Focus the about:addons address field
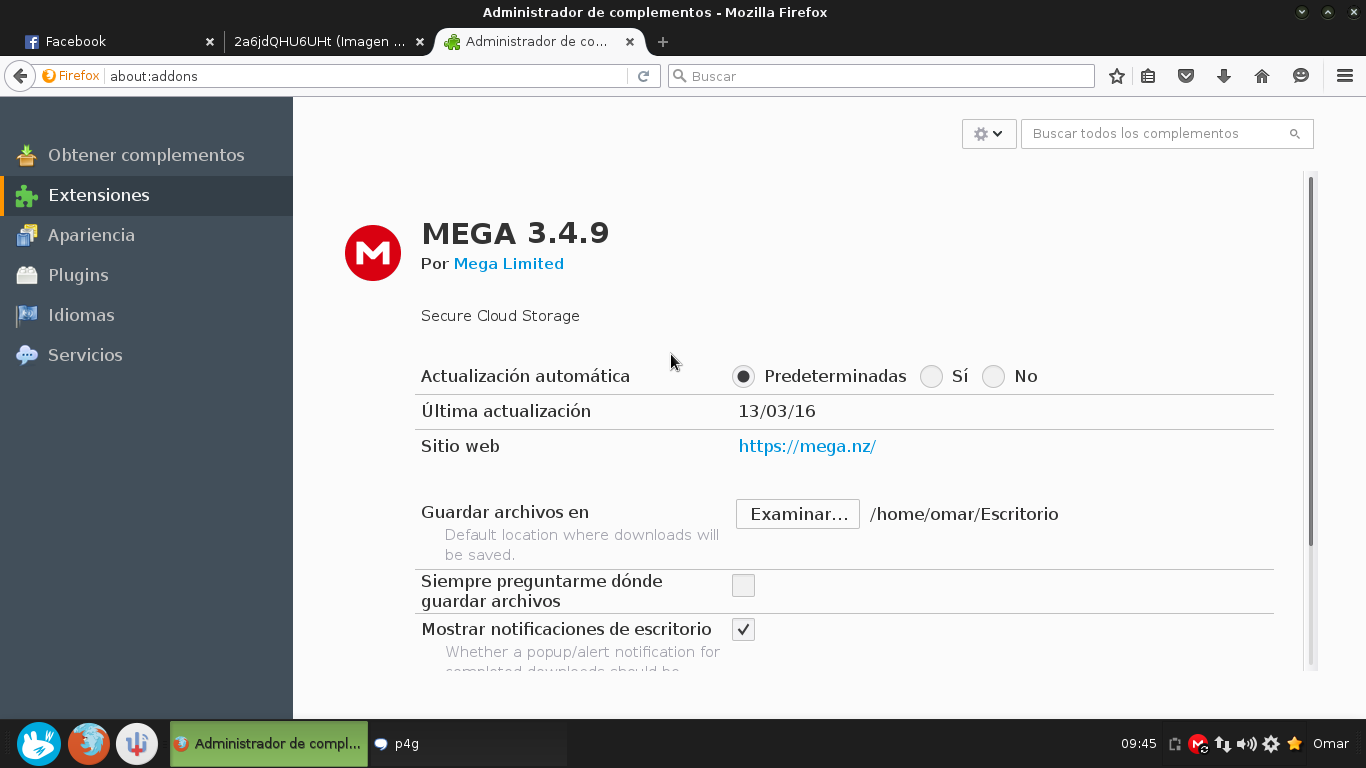The height and width of the screenshot is (768, 1366). 365,76
